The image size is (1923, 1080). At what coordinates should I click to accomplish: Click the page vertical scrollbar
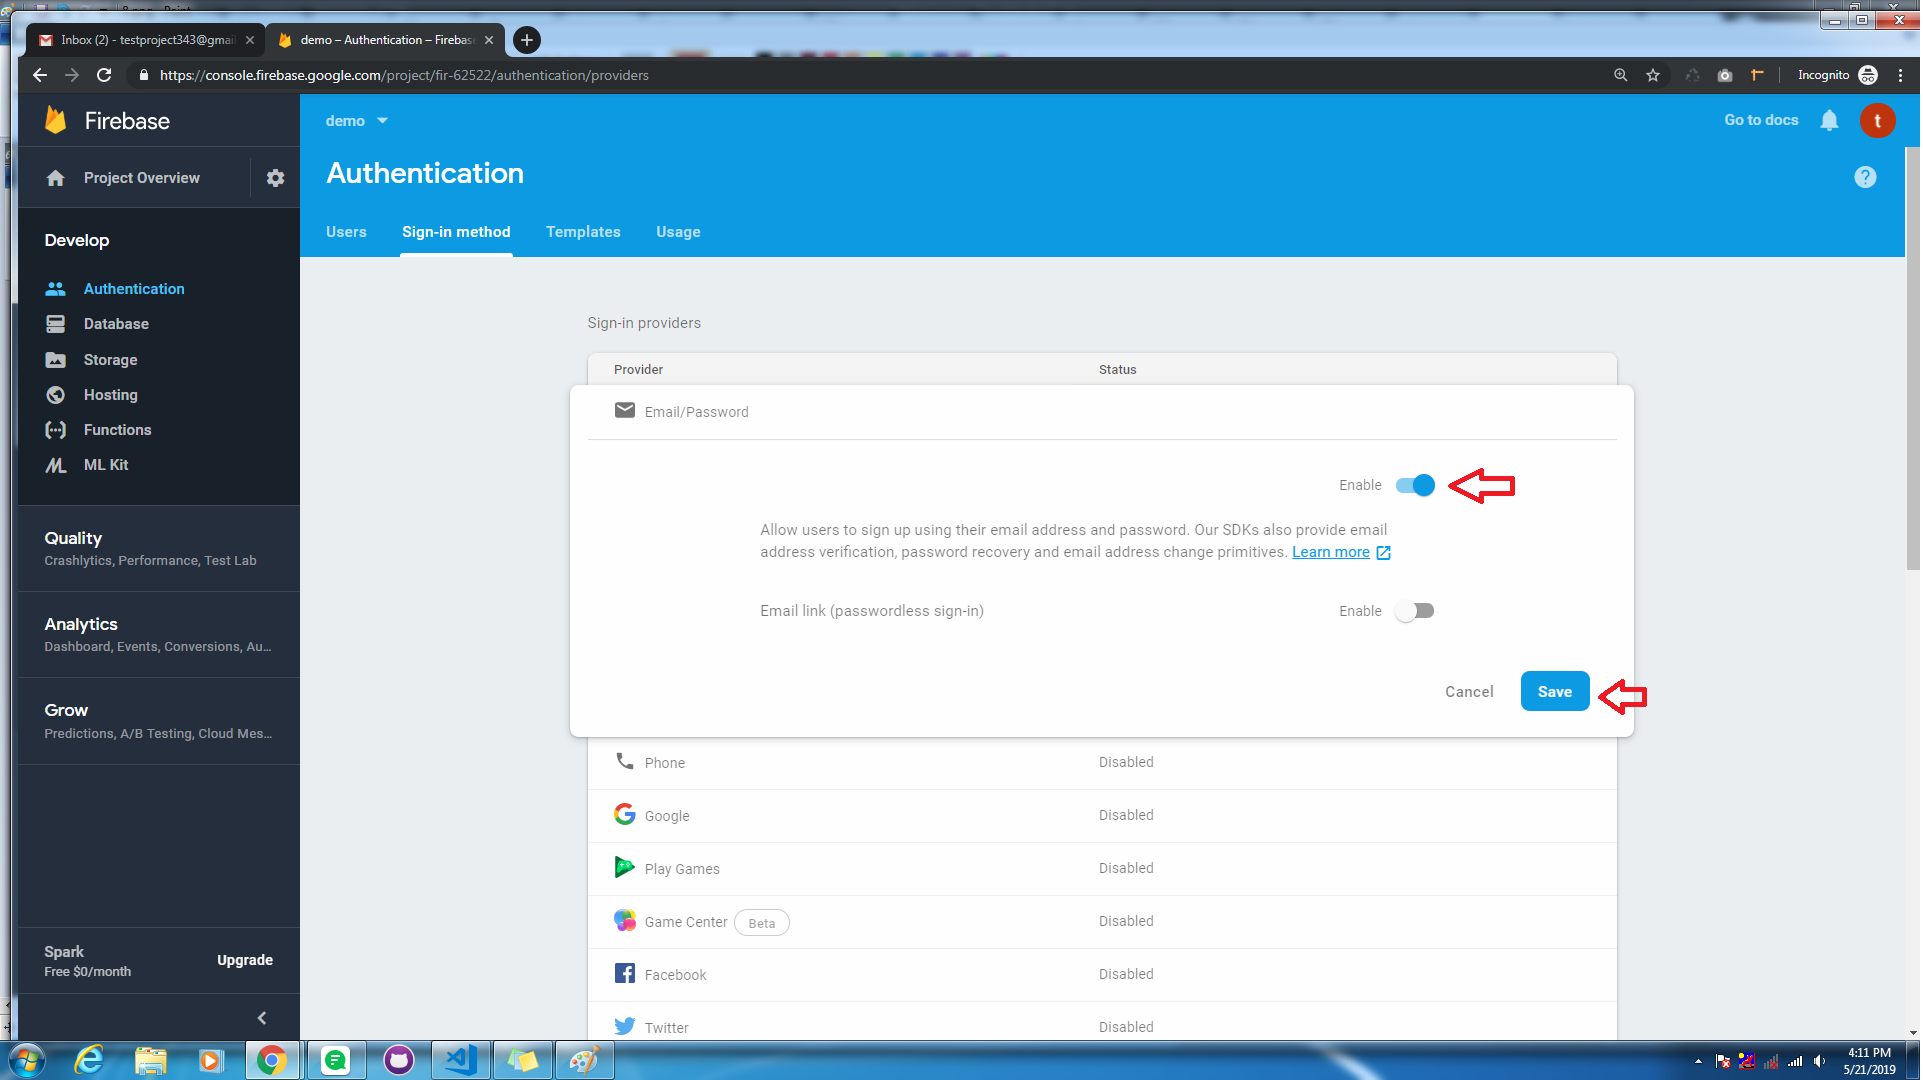coord(1914,360)
